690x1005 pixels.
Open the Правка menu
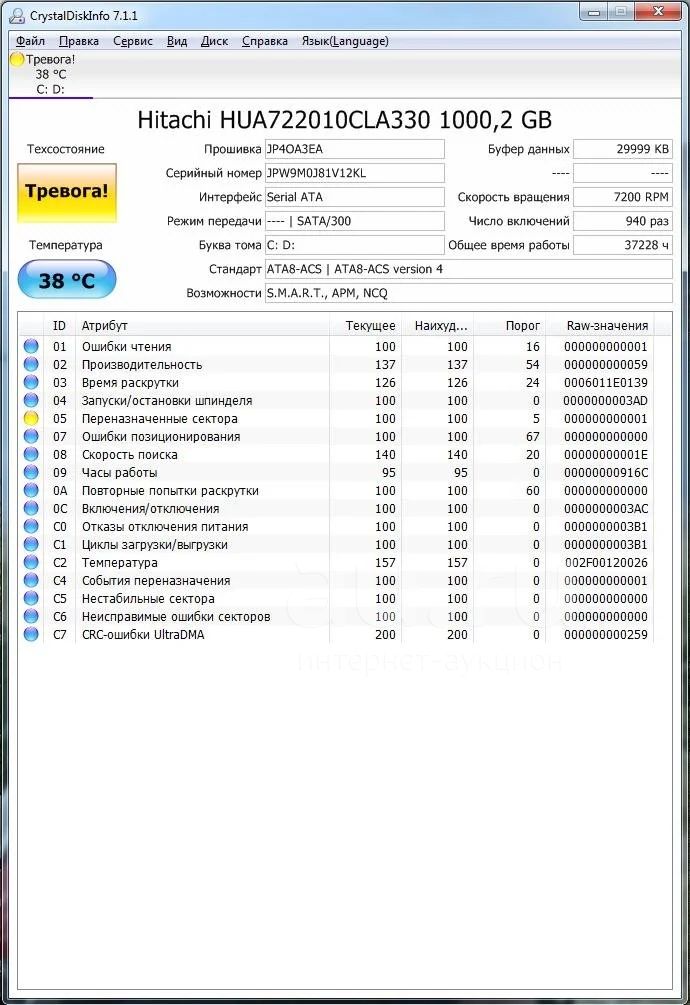coord(79,41)
